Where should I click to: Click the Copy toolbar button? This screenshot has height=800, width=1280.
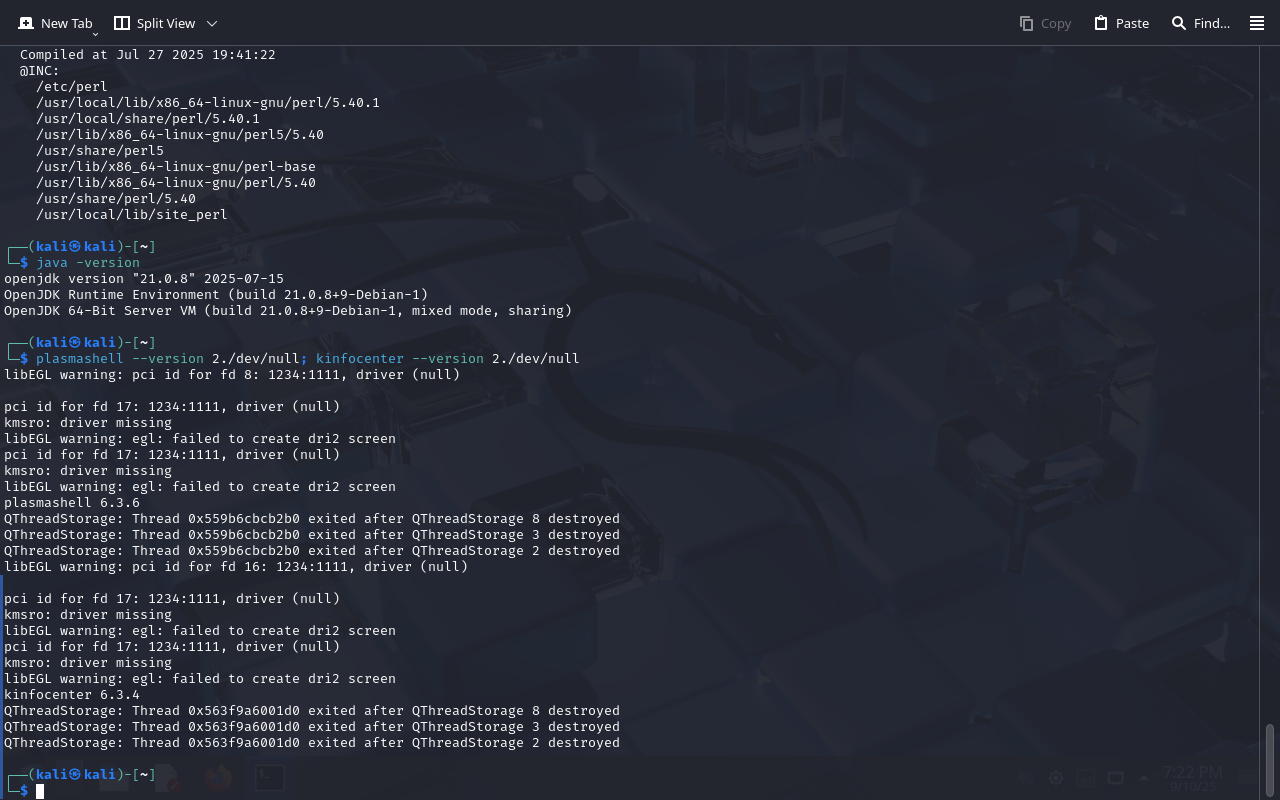tap(1045, 23)
